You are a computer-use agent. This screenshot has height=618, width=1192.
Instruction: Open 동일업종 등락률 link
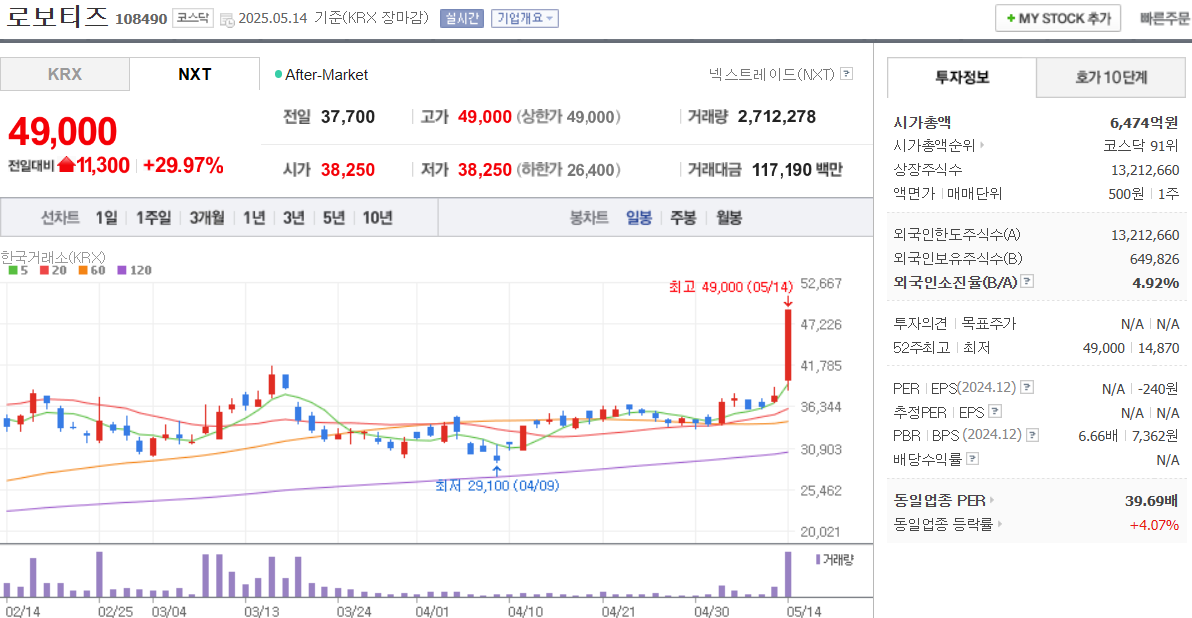pyautogui.click(x=947, y=525)
